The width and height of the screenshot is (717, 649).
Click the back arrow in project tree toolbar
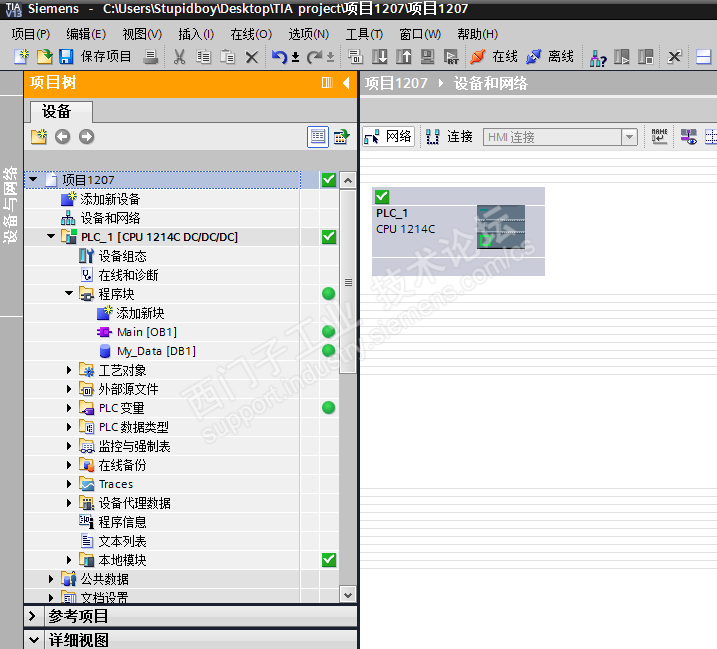(63, 136)
